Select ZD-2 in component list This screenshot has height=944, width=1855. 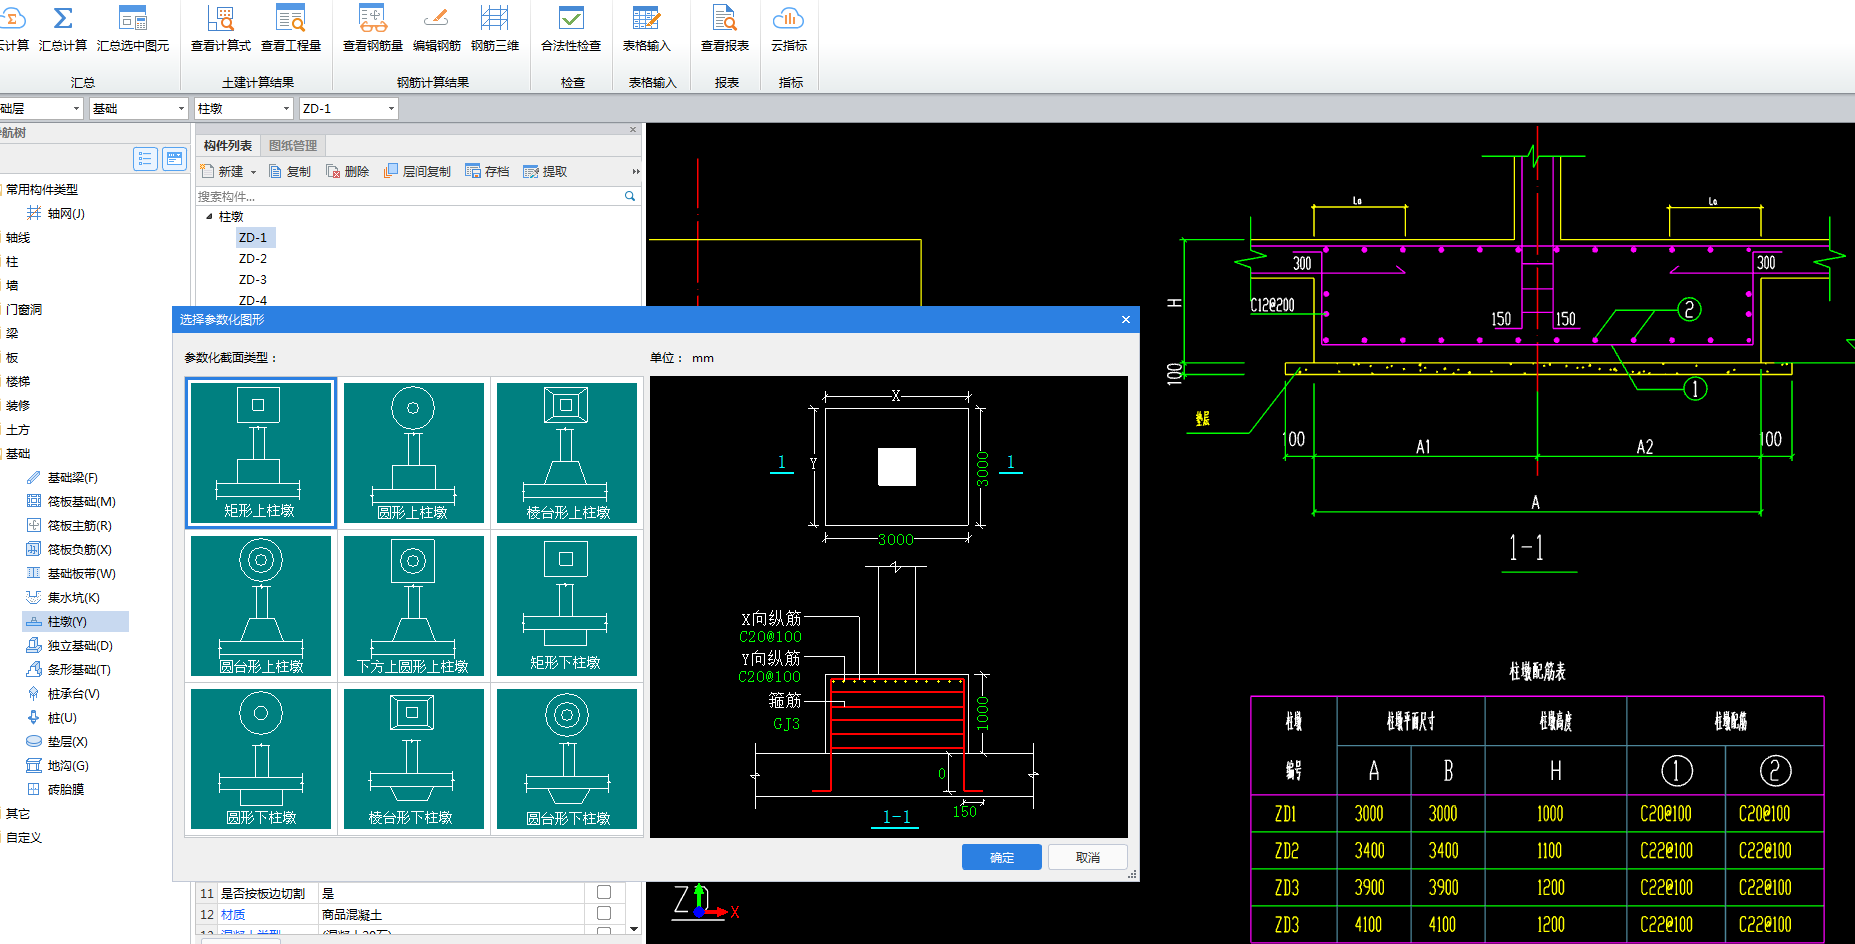[253, 259]
